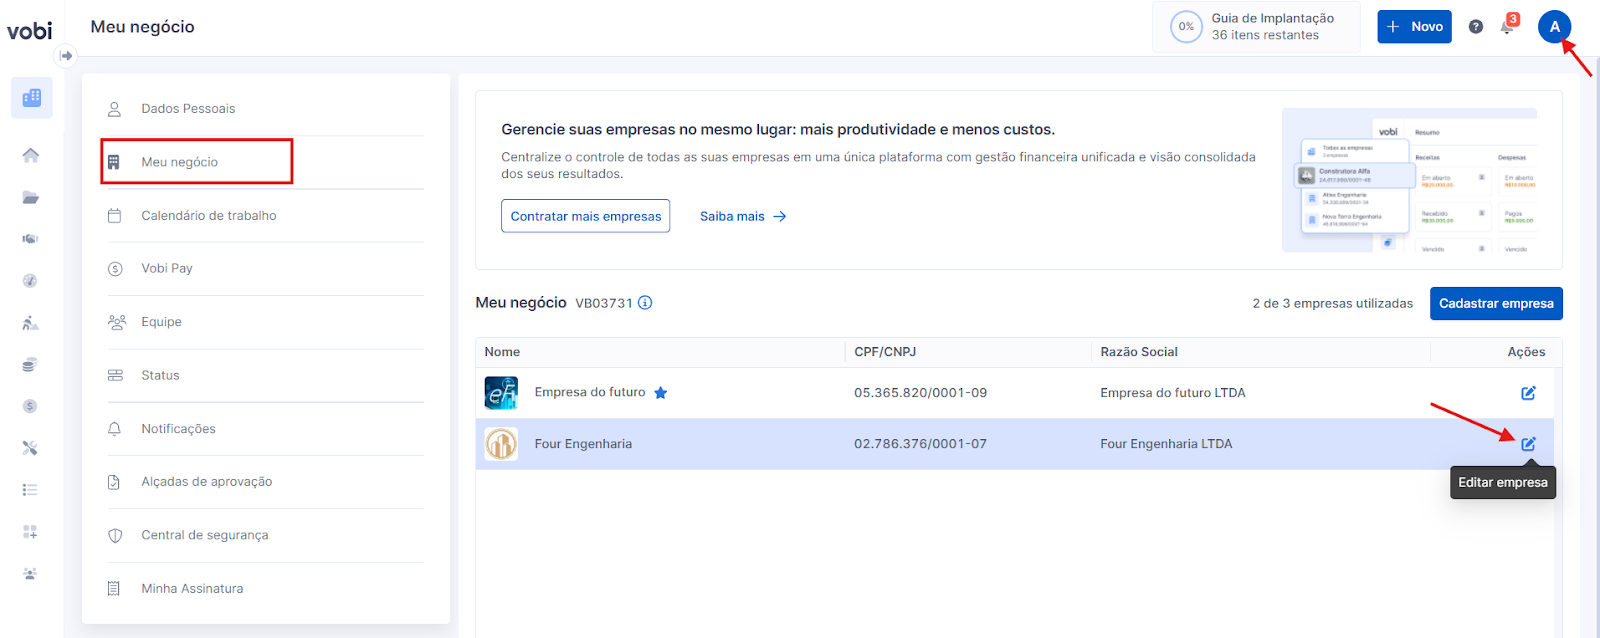The height and width of the screenshot is (638, 1600).
Task: Follow the Saiba mais link
Action: pos(743,216)
